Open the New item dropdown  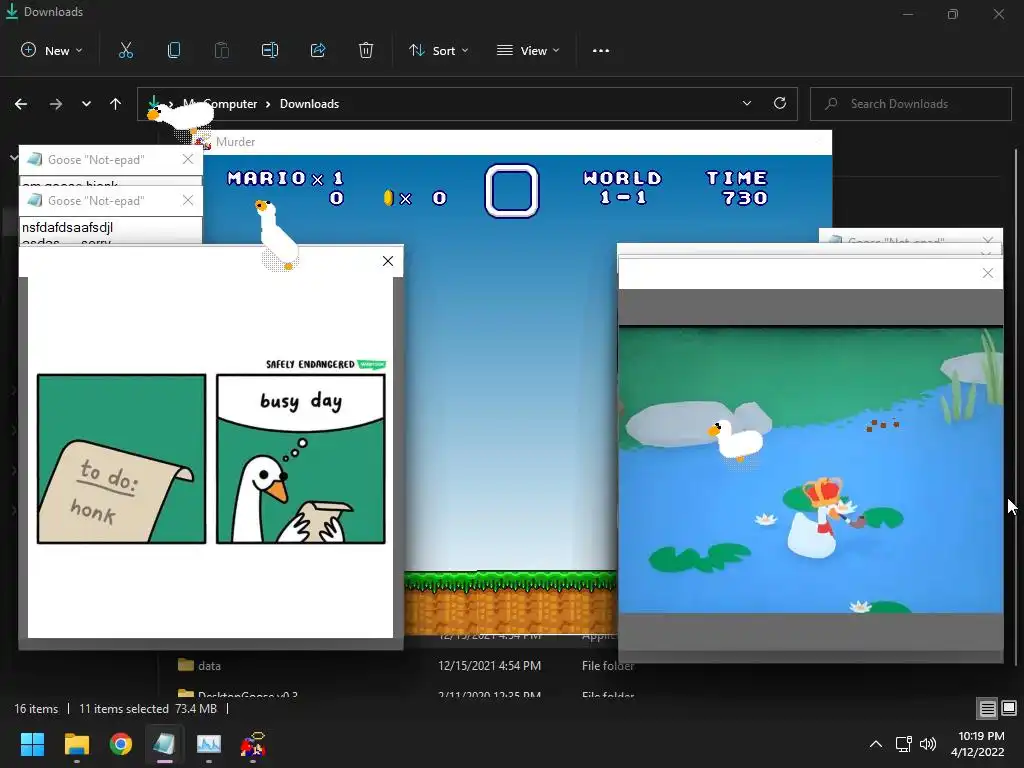click(x=52, y=50)
